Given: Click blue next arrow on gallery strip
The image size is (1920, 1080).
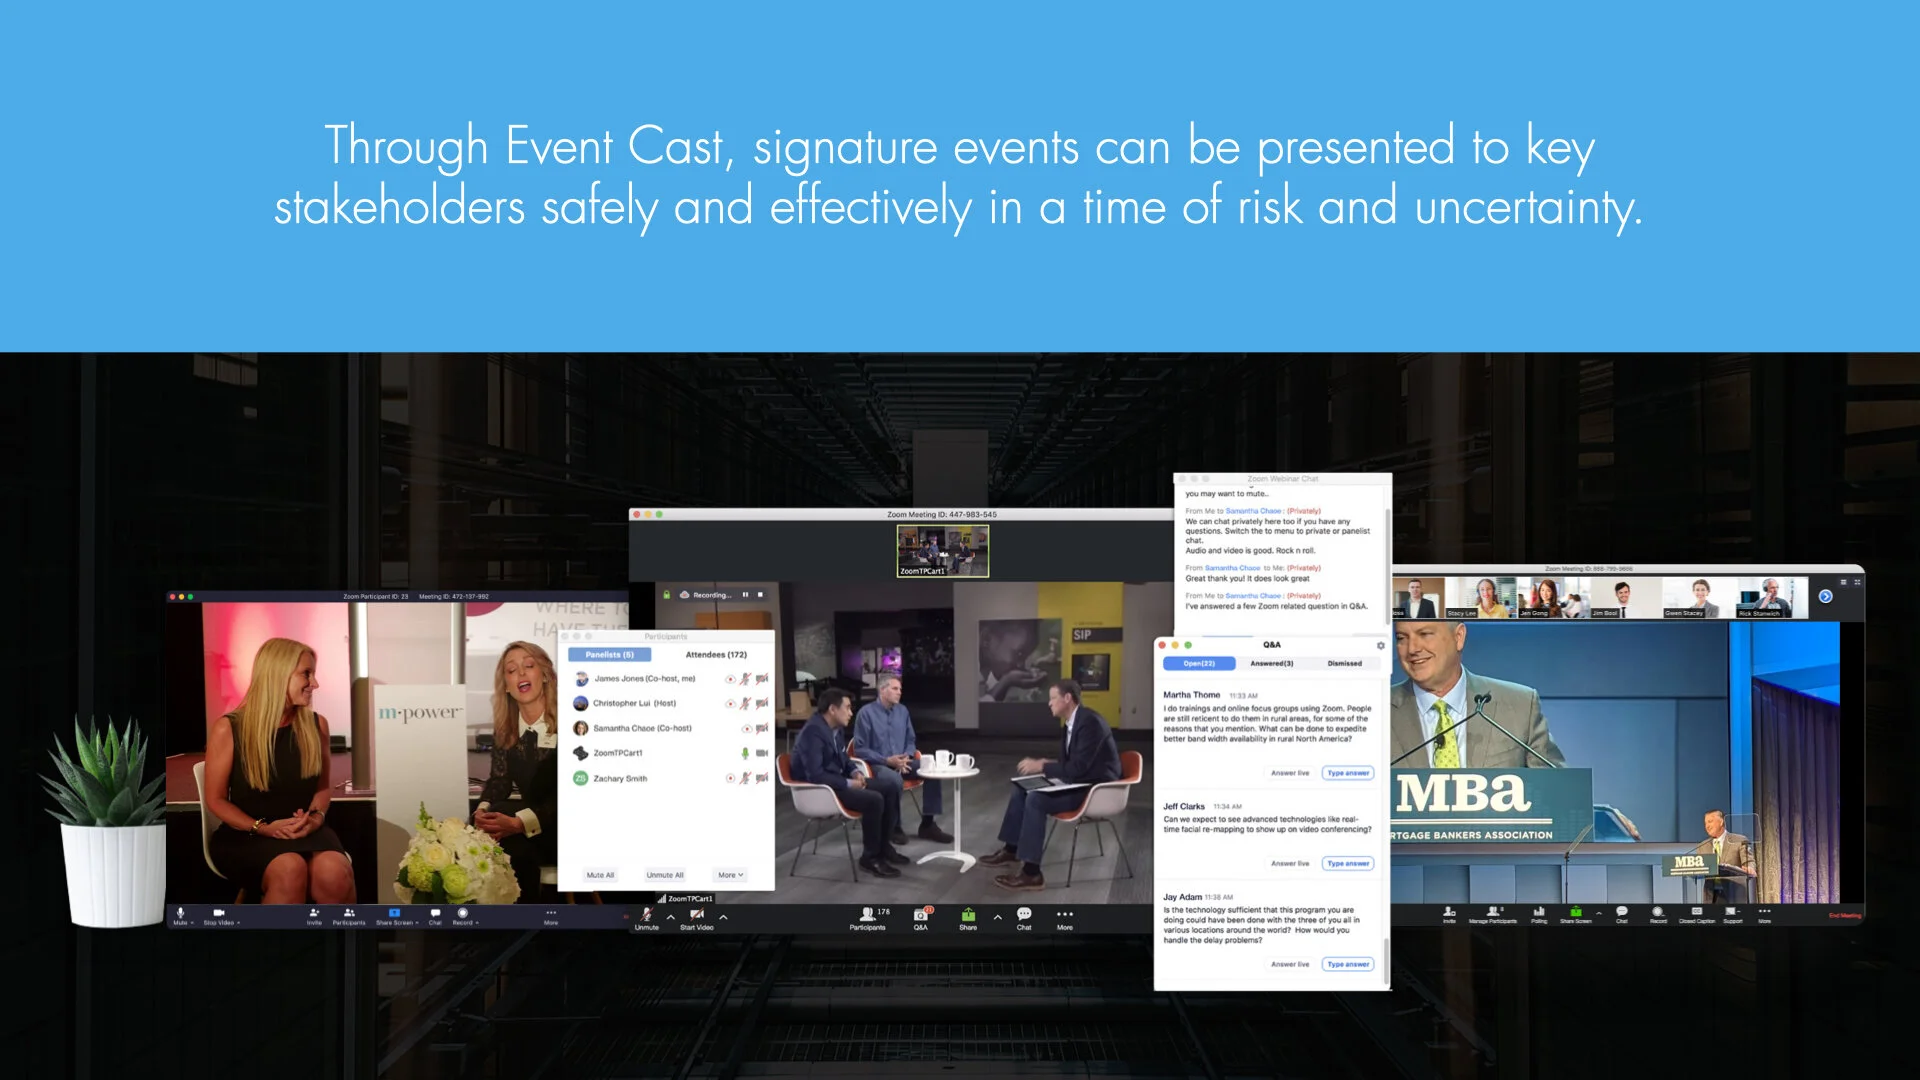Looking at the screenshot, I should click(1825, 596).
